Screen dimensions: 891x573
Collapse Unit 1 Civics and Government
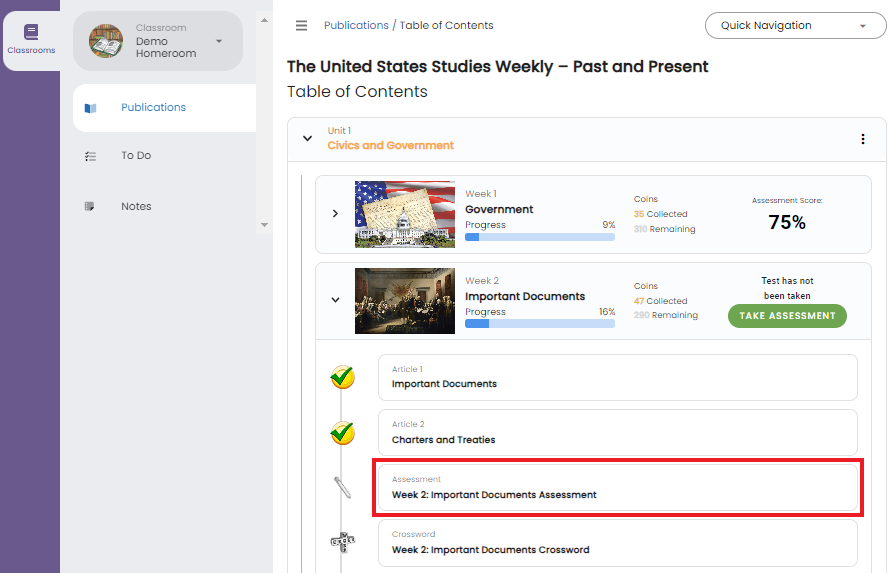pyautogui.click(x=307, y=139)
